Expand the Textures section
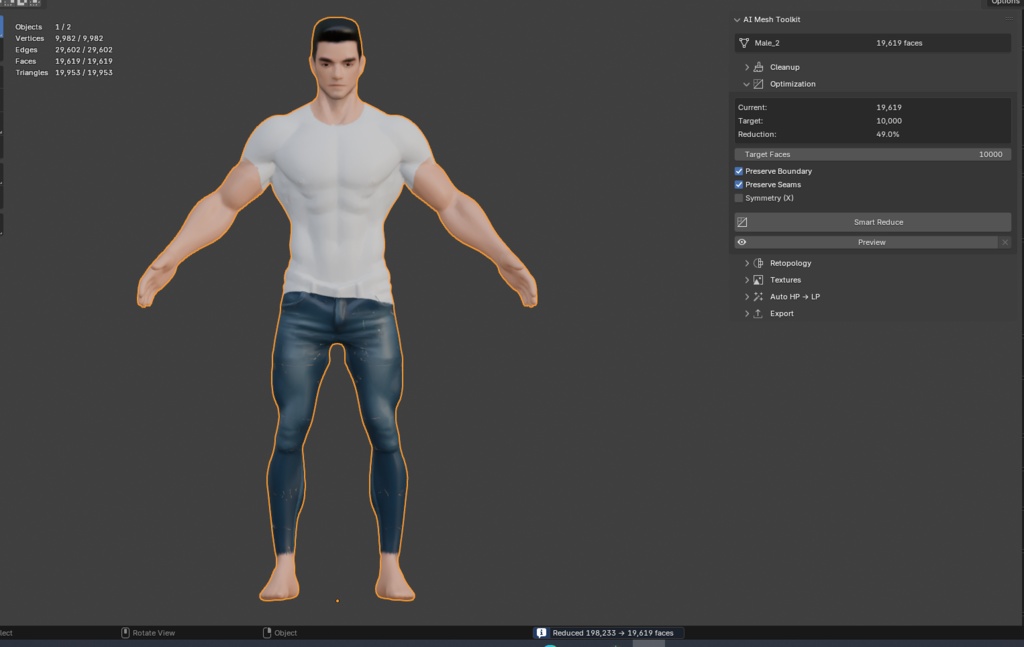The height and width of the screenshot is (647, 1024). point(747,280)
